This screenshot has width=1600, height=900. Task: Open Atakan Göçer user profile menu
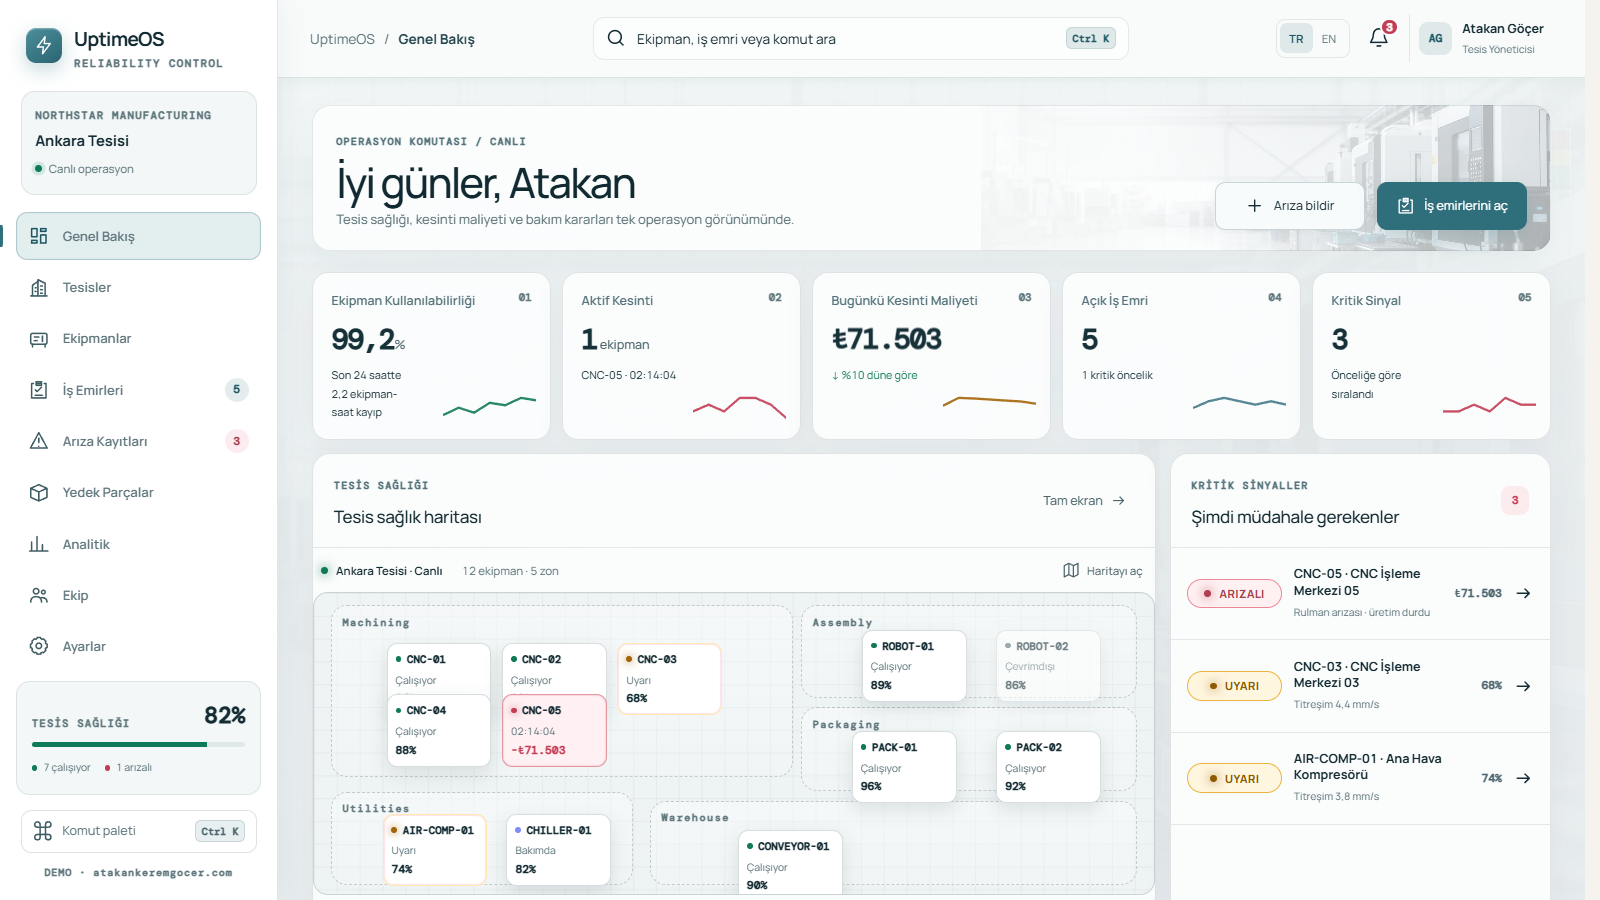[1482, 39]
